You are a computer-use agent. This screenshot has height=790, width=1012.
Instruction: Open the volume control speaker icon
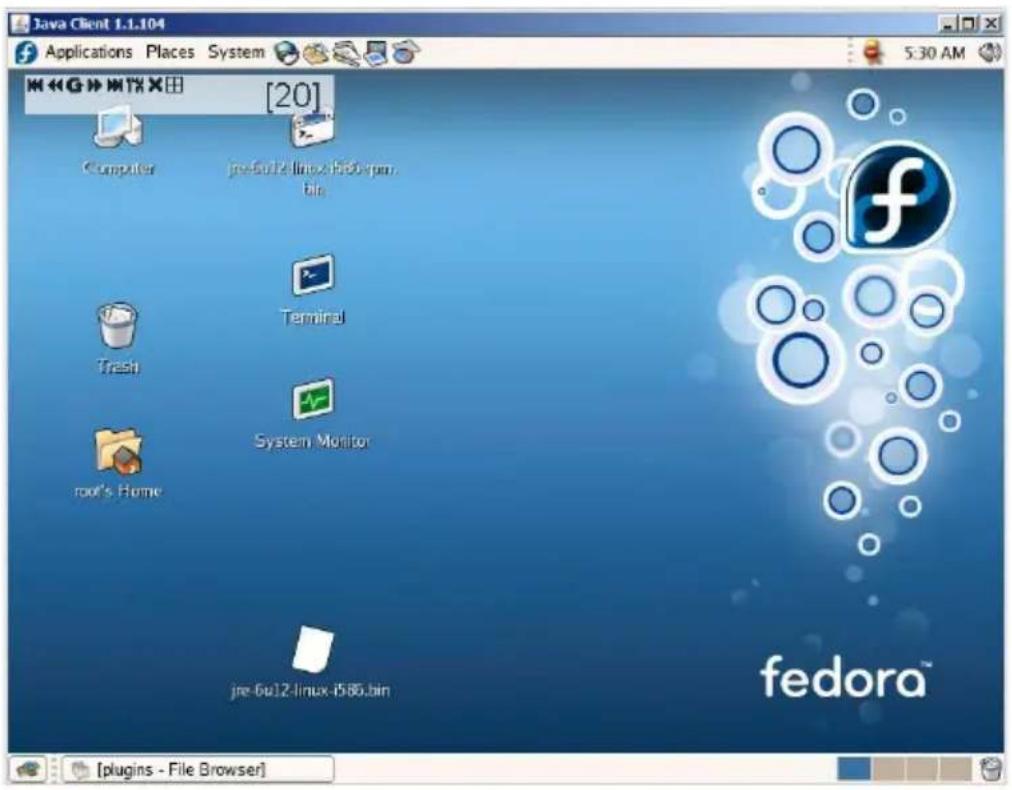pyautogui.click(x=989, y=52)
